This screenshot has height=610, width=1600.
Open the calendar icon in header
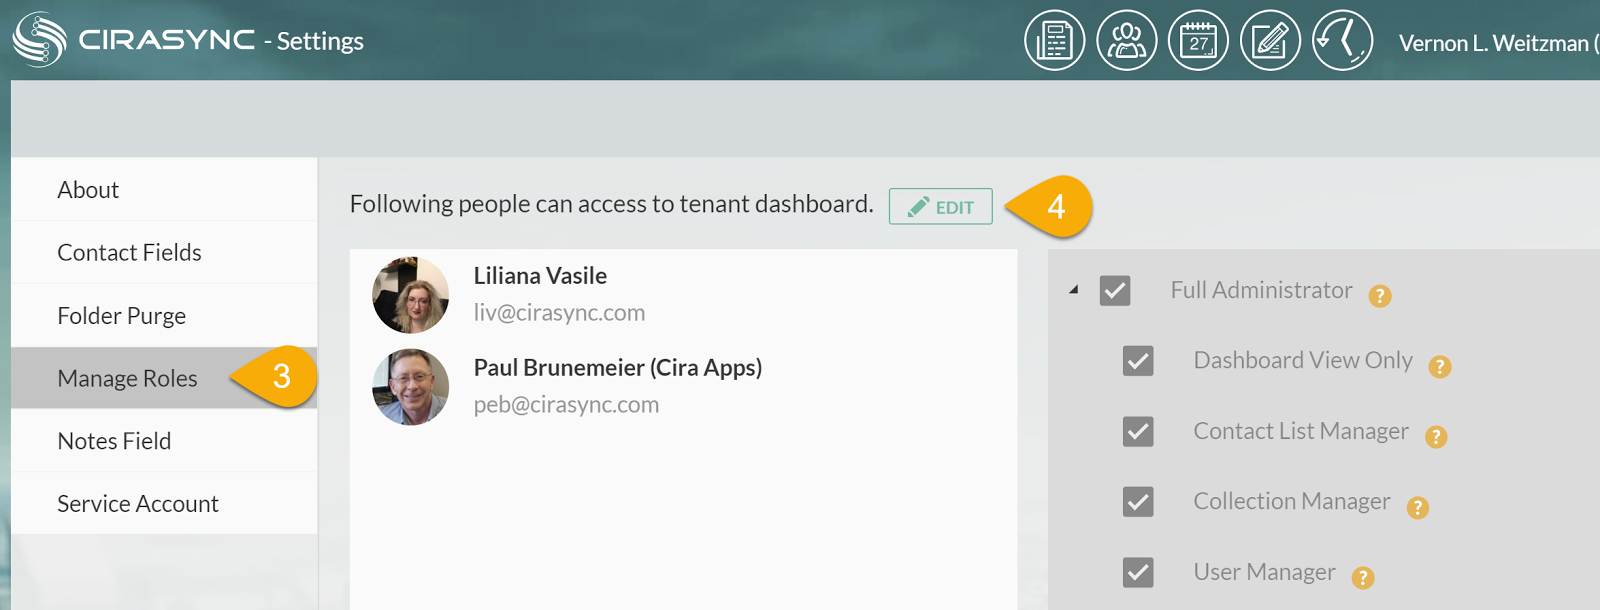[x=1198, y=41]
